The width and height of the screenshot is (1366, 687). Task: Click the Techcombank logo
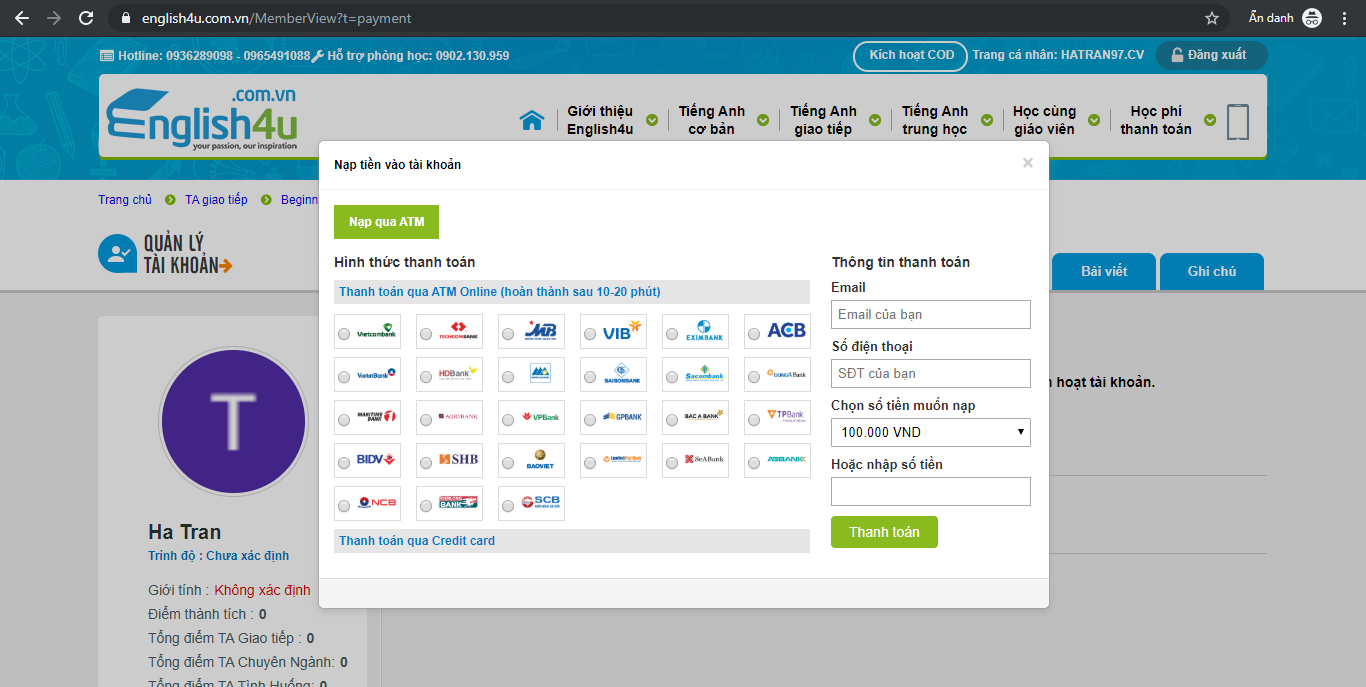pyautogui.click(x=460, y=329)
